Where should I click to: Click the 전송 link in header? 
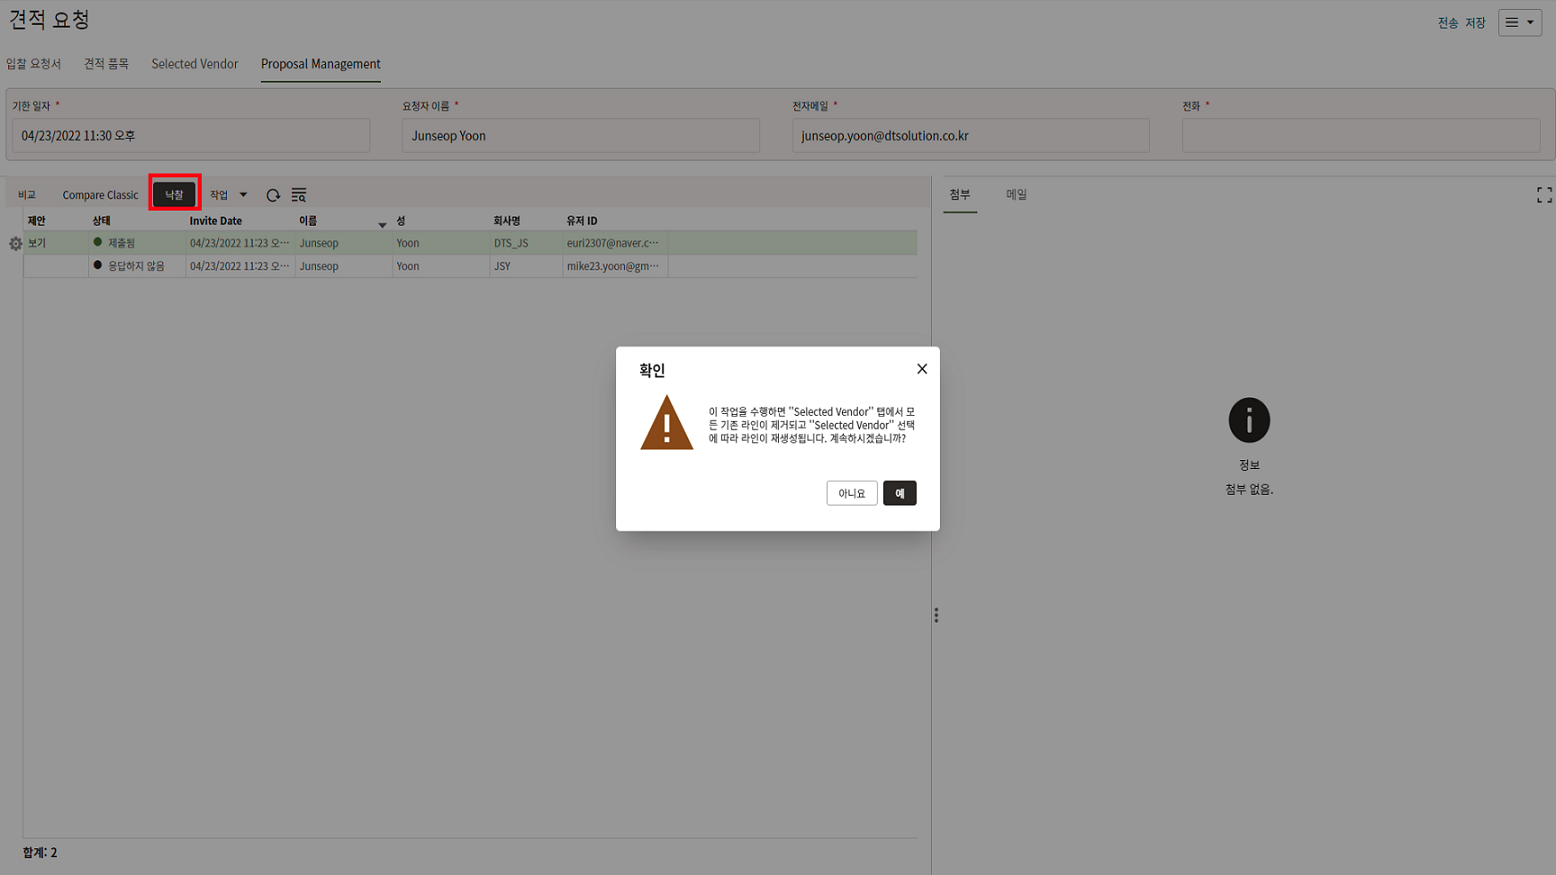click(x=1447, y=23)
